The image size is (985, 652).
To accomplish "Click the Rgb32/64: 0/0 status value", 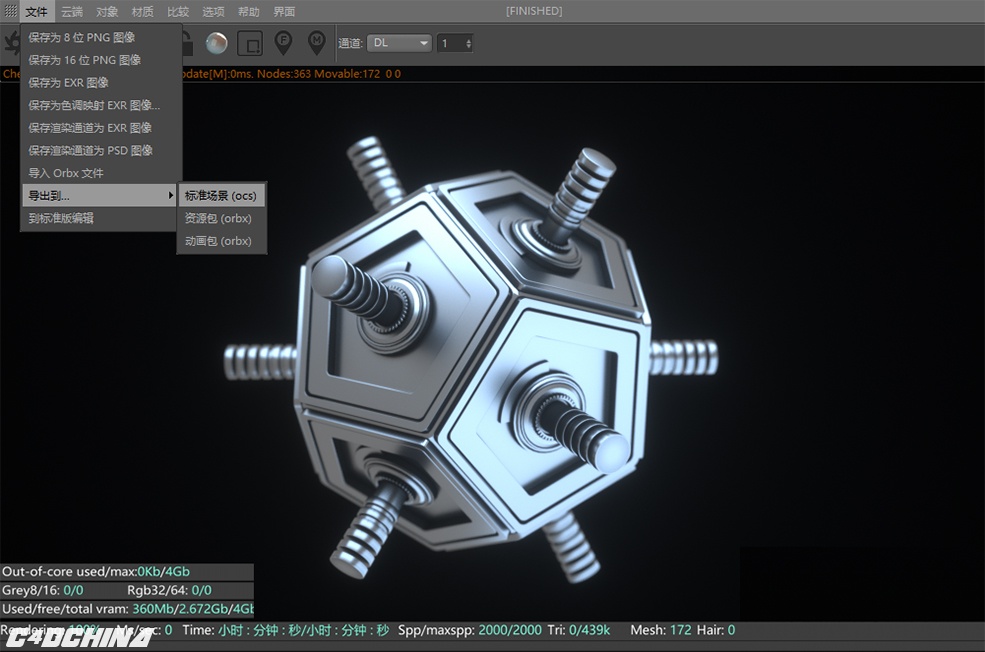I will click(169, 590).
